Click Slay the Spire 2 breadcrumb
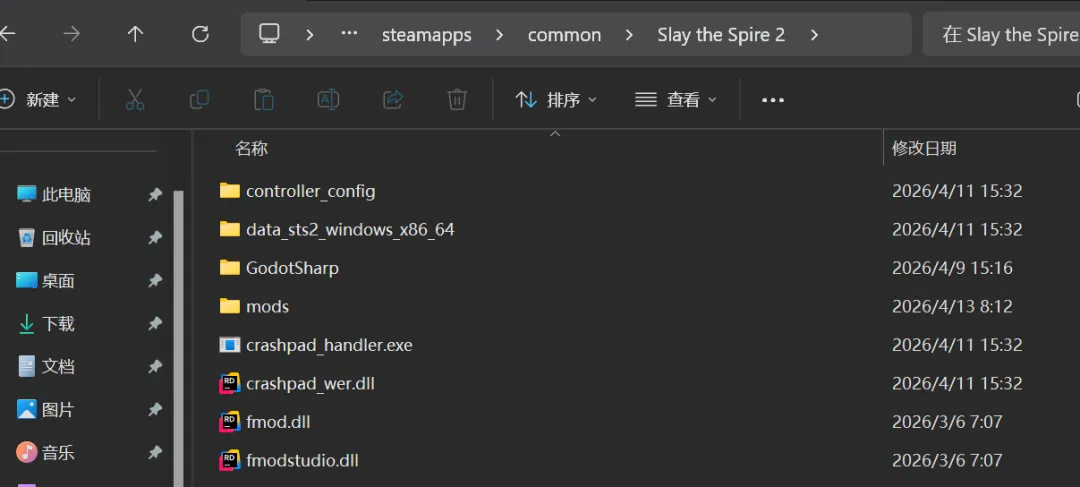1080x487 pixels. [721, 35]
